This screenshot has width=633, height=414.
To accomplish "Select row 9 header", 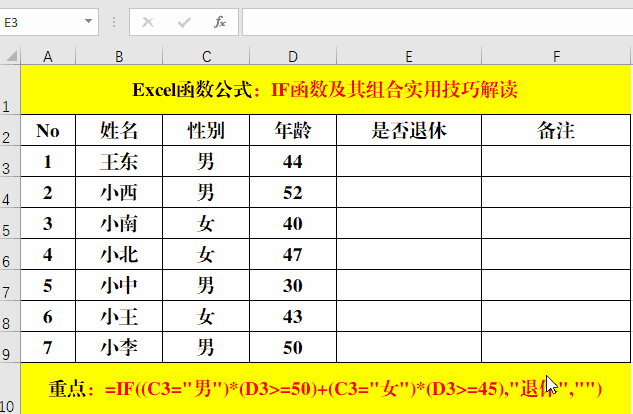I will pos(10,347).
